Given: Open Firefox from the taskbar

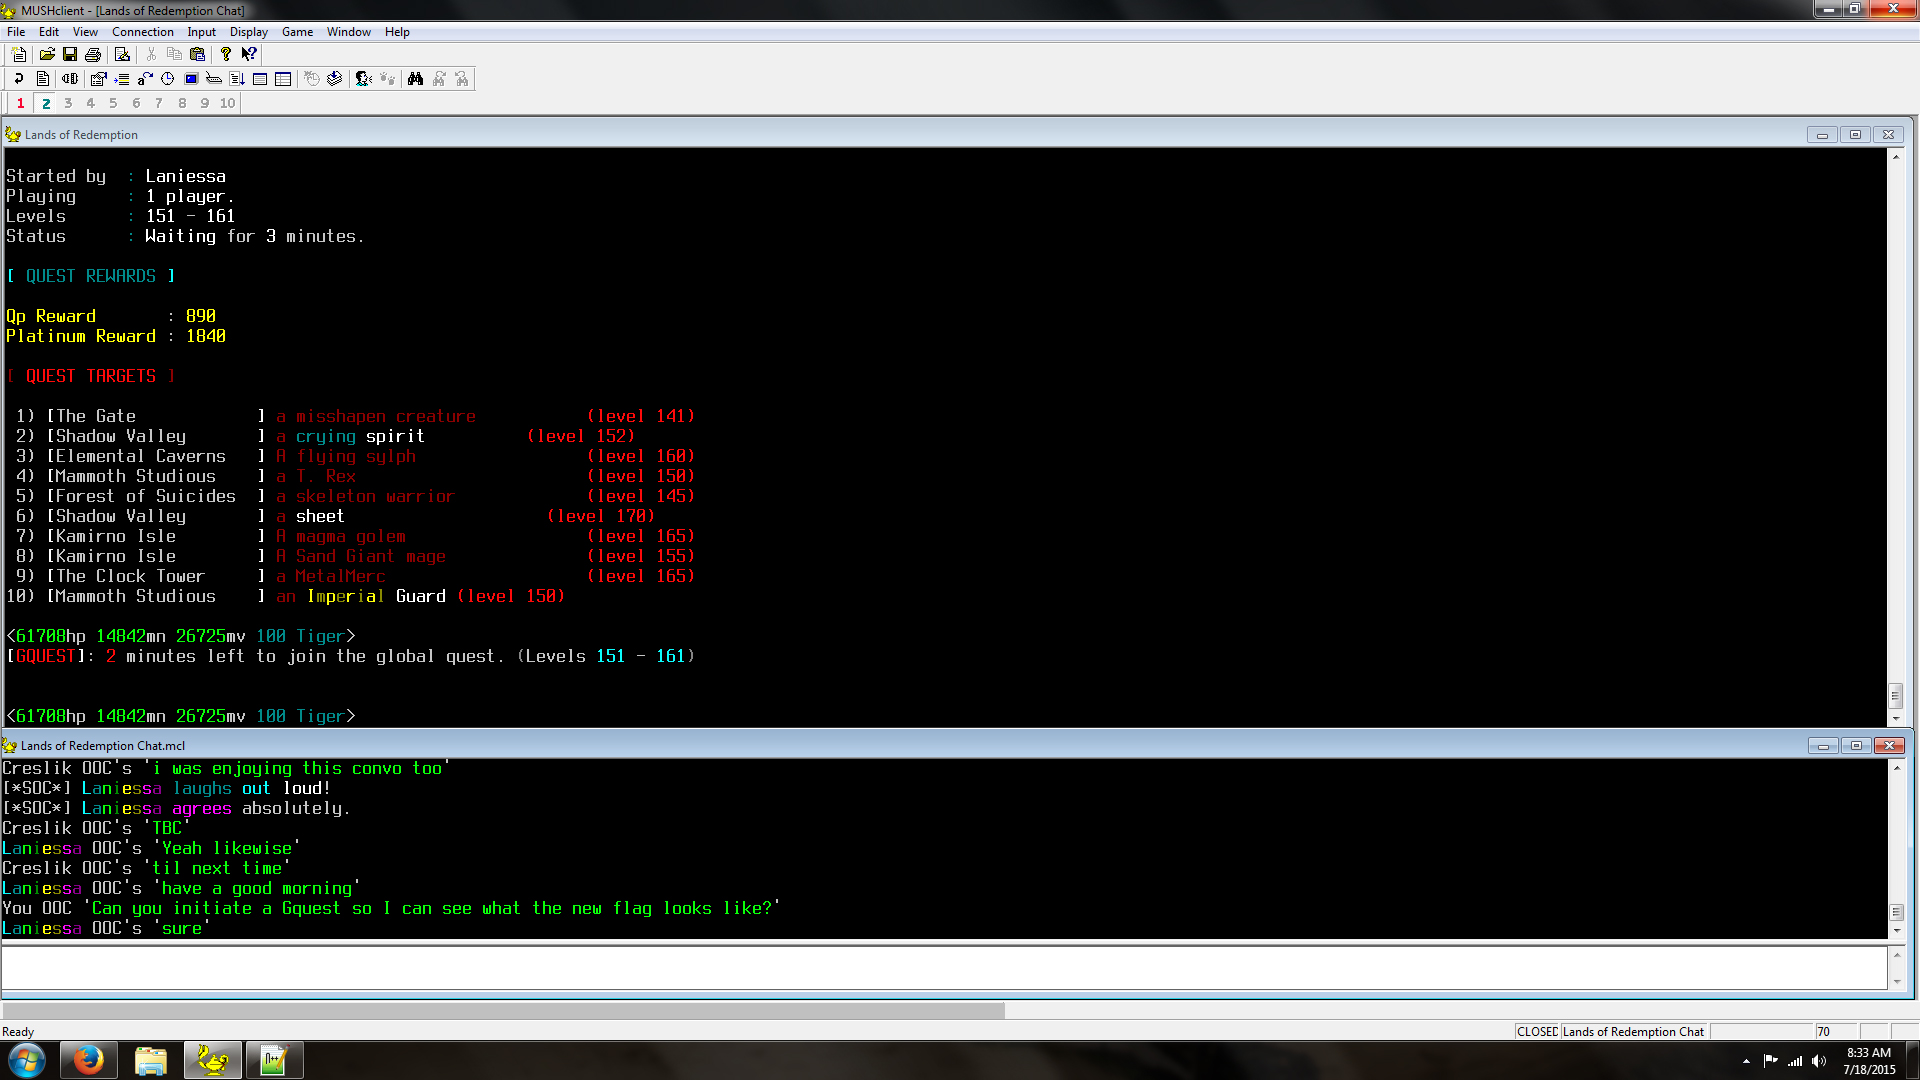Looking at the screenshot, I should [x=88, y=1060].
